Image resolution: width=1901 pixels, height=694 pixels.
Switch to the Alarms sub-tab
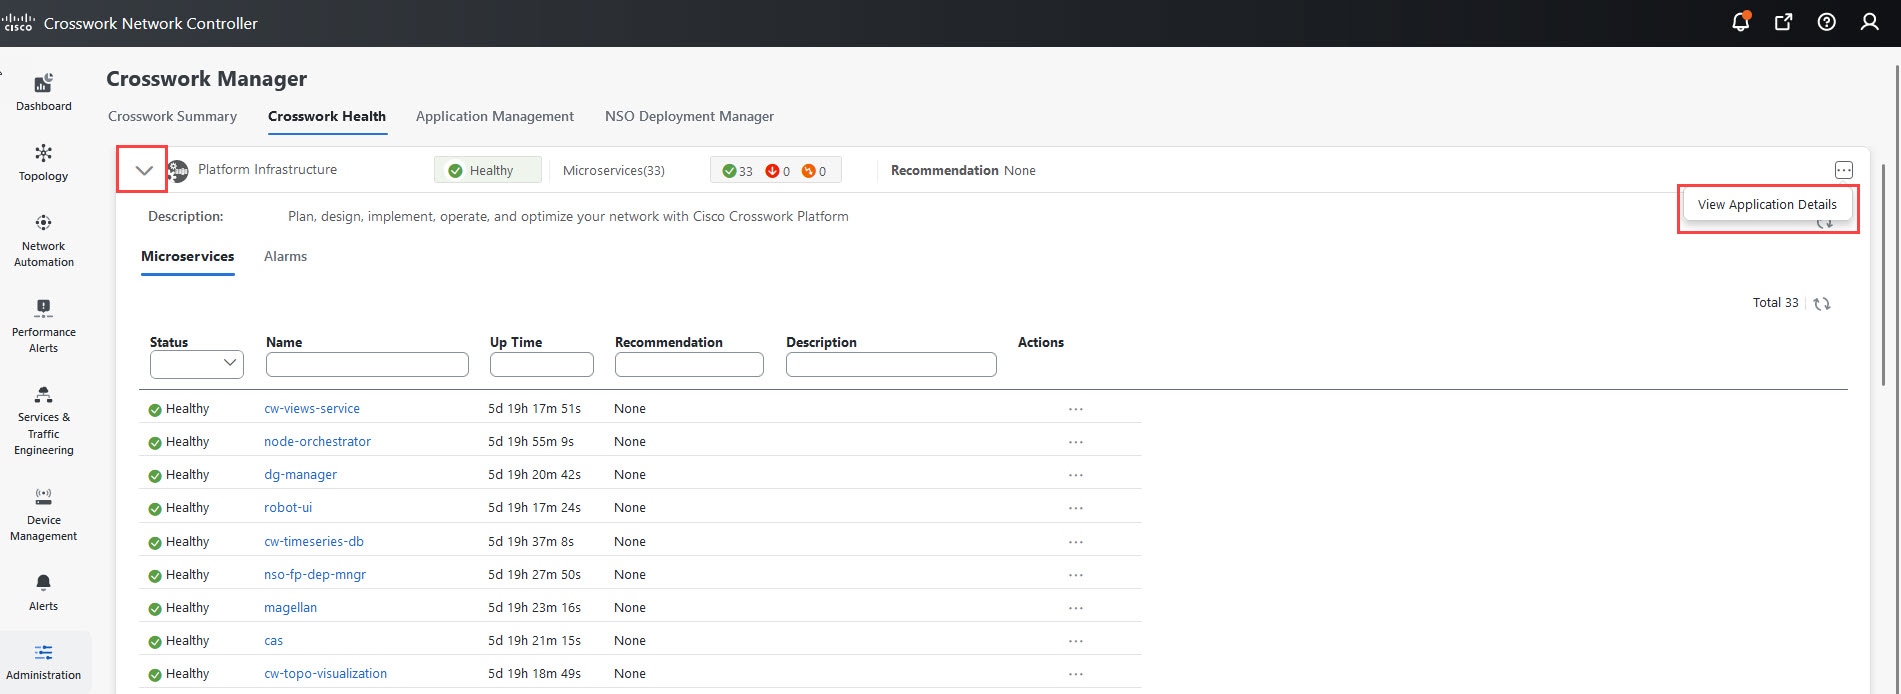click(x=285, y=256)
